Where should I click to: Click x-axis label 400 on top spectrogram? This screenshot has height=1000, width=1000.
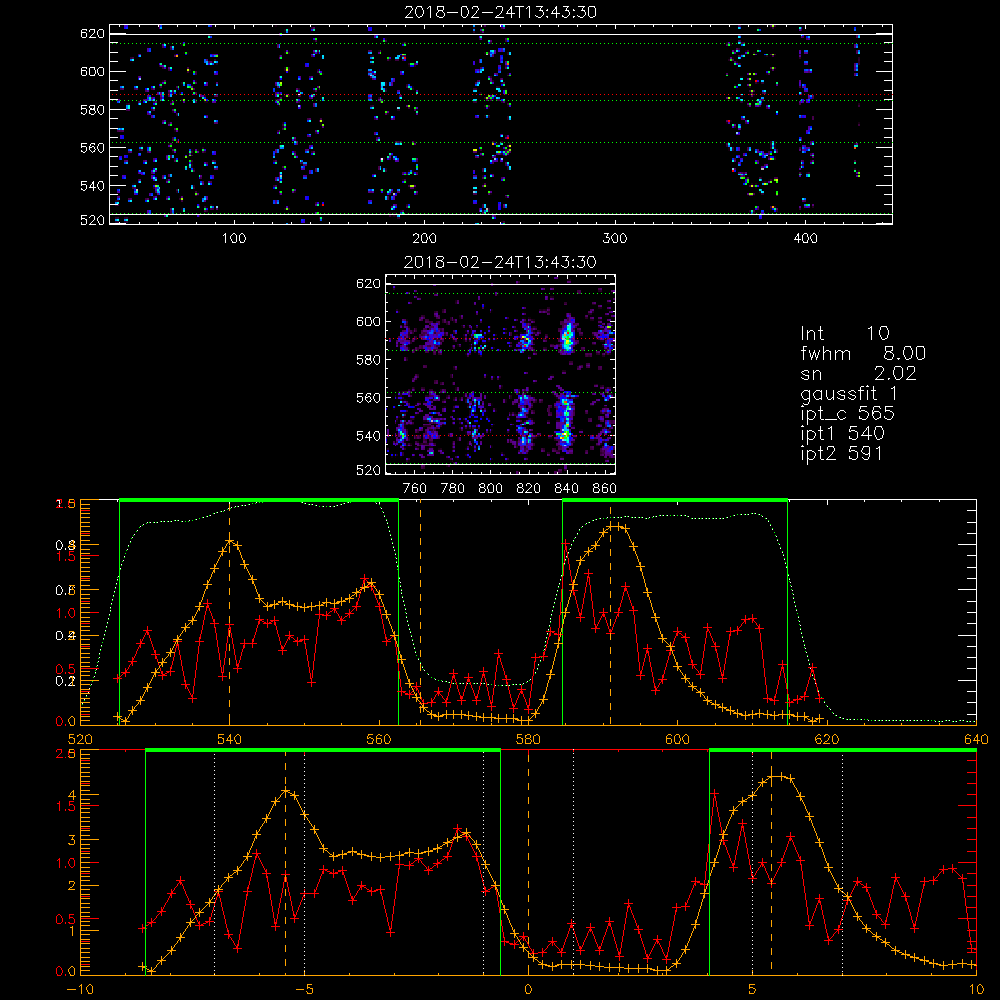[805, 239]
